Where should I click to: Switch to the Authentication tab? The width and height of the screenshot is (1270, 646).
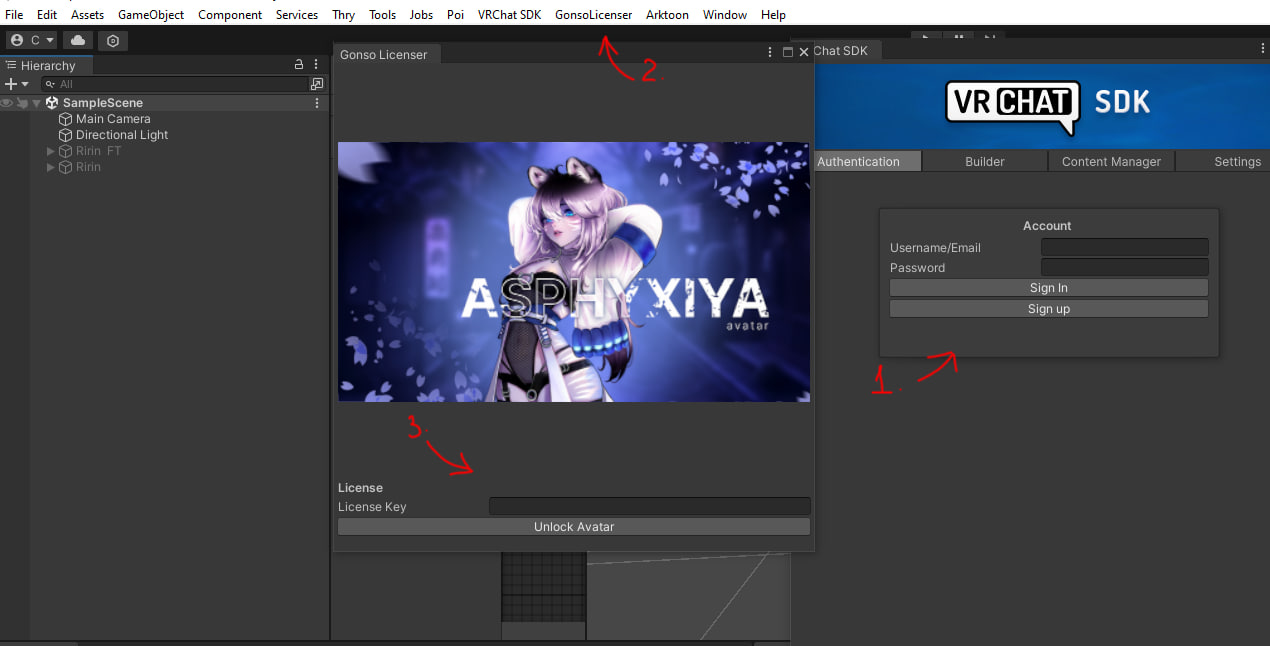868,162
